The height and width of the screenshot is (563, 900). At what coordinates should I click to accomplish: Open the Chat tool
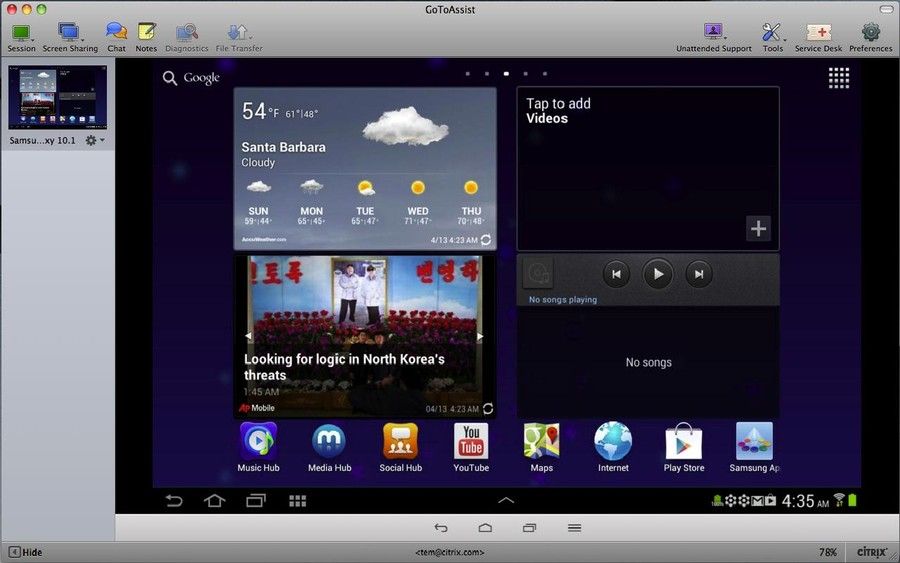click(x=116, y=38)
